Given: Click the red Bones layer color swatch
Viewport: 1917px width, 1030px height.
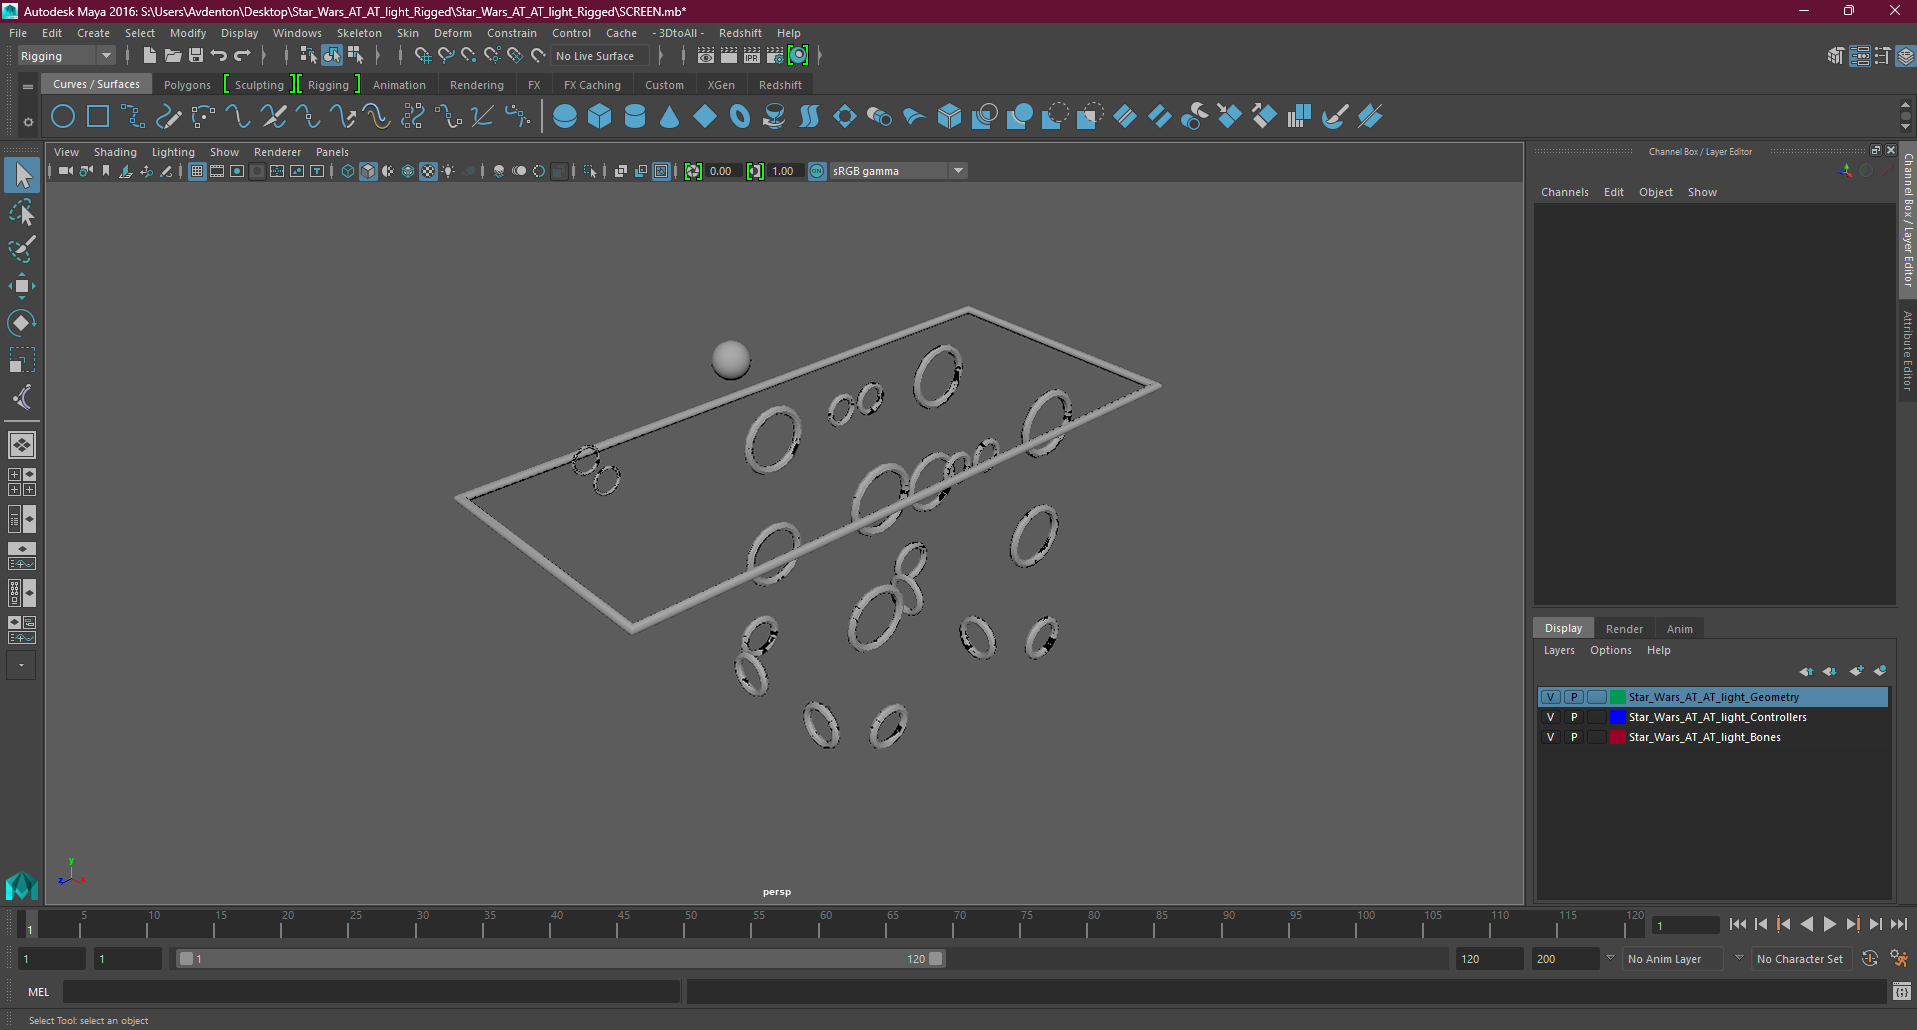Looking at the screenshot, I should (x=1617, y=737).
